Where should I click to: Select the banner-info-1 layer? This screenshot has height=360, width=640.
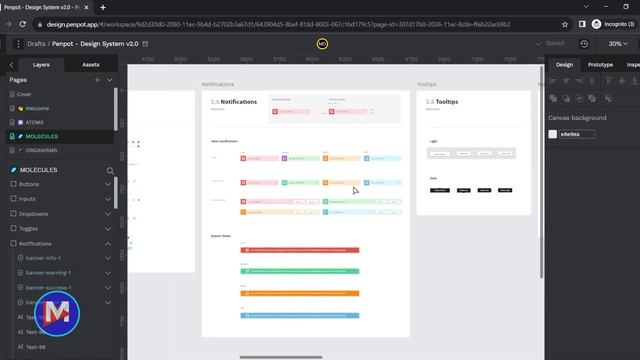pos(43,258)
